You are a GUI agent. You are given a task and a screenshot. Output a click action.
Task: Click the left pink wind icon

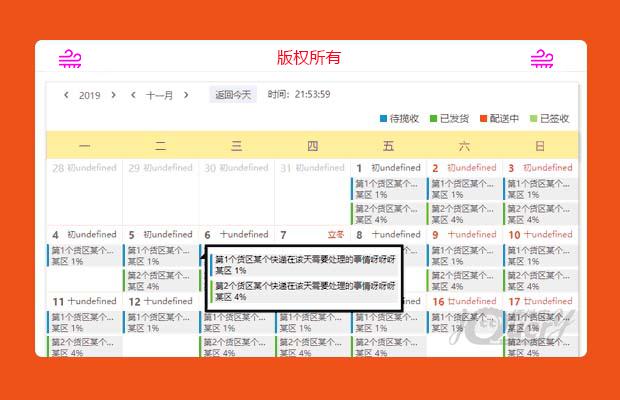70,59
